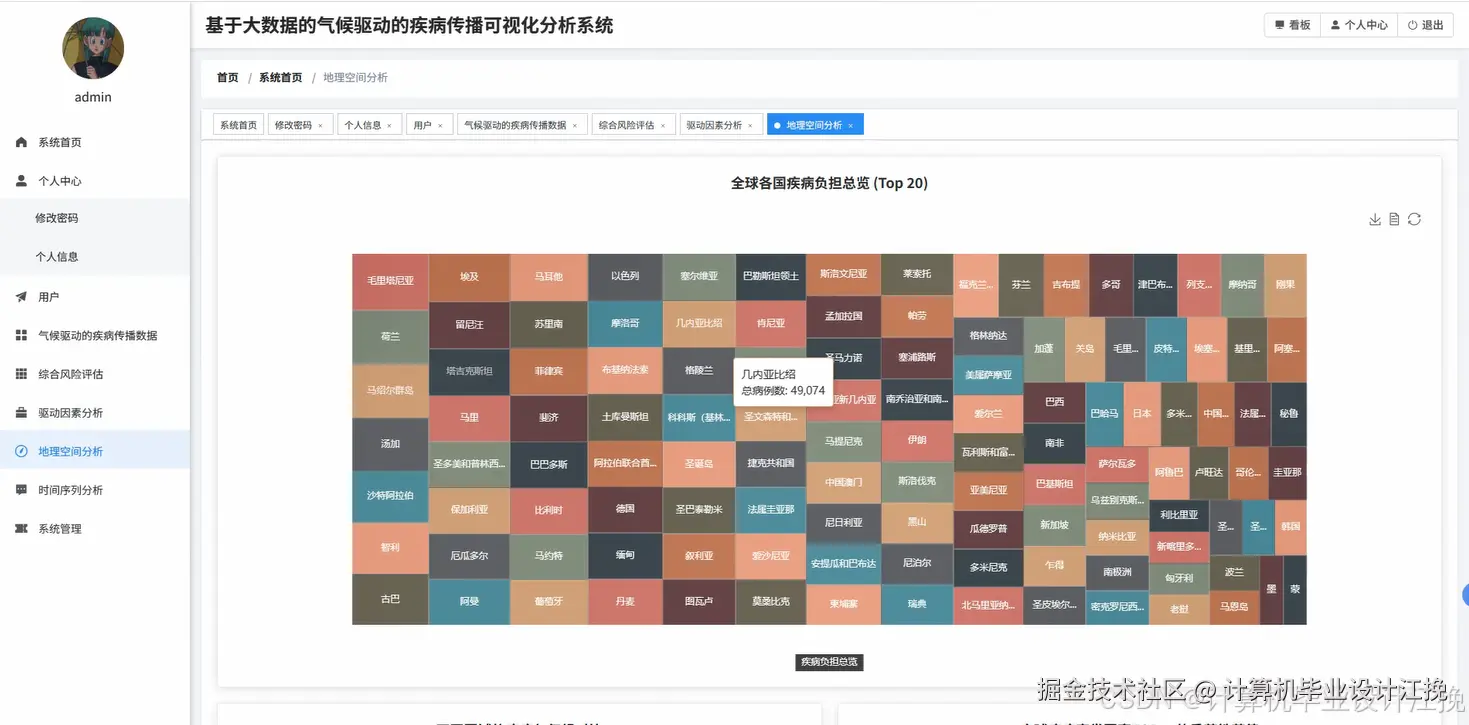The image size is (1469, 725).
Task: Click the 塔吉克斯坦 treemap cell
Action: pyautogui.click(x=469, y=371)
